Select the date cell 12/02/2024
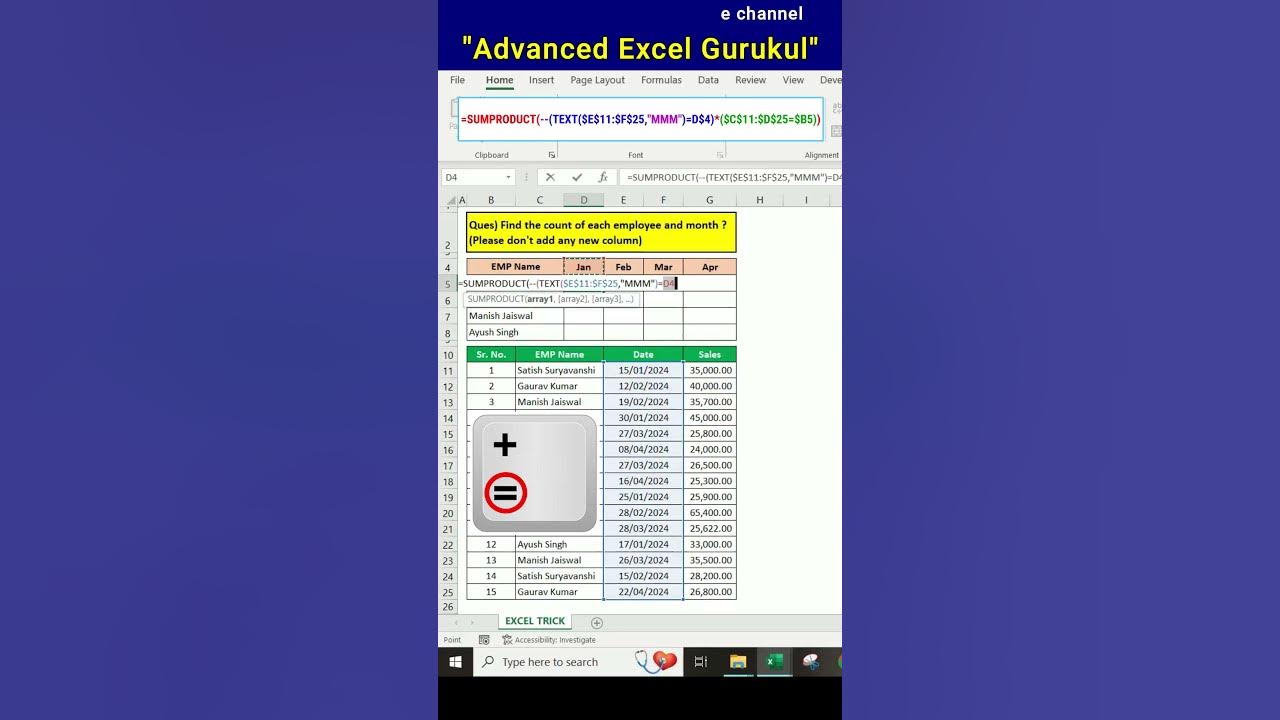The image size is (1280, 720). [x=643, y=386]
